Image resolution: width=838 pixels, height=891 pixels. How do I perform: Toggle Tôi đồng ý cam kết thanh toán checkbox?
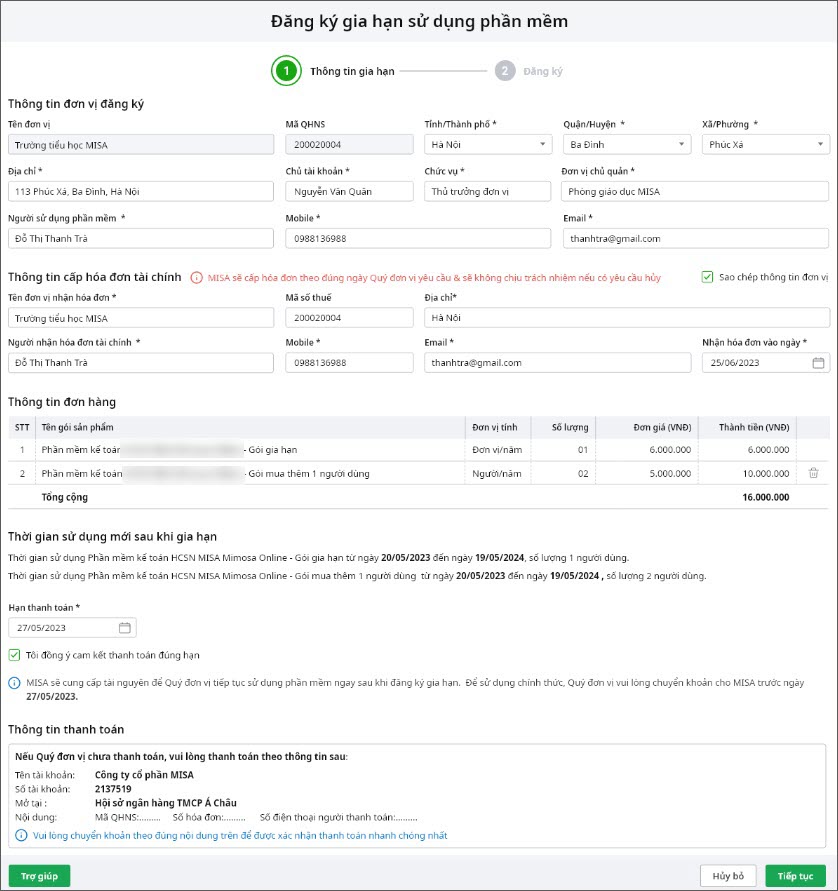[x=15, y=655]
